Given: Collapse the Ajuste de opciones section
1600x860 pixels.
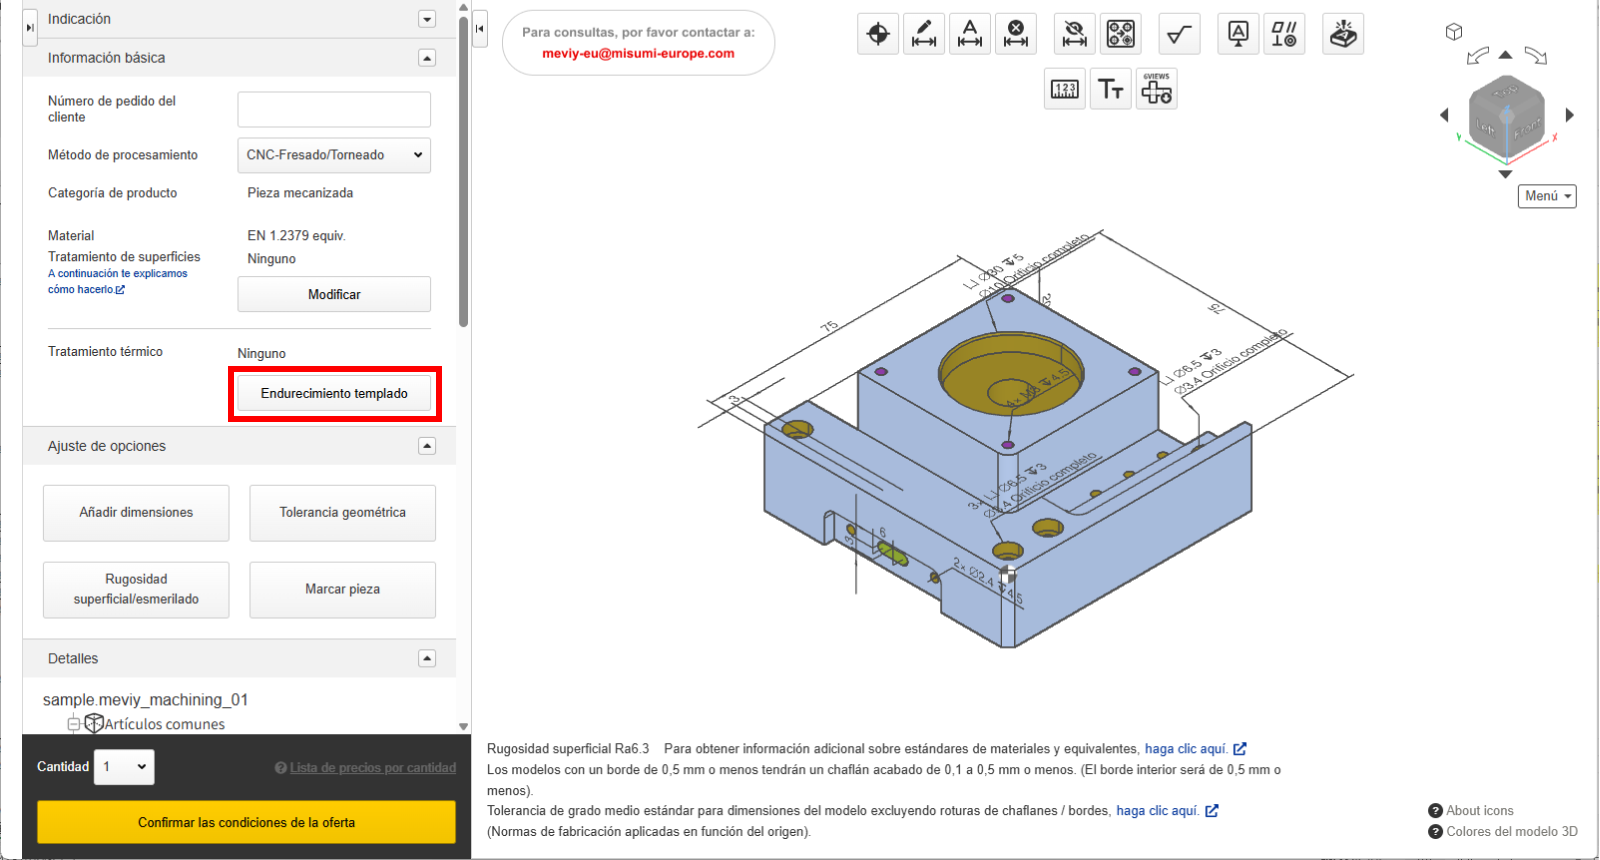Looking at the screenshot, I should tap(427, 446).
